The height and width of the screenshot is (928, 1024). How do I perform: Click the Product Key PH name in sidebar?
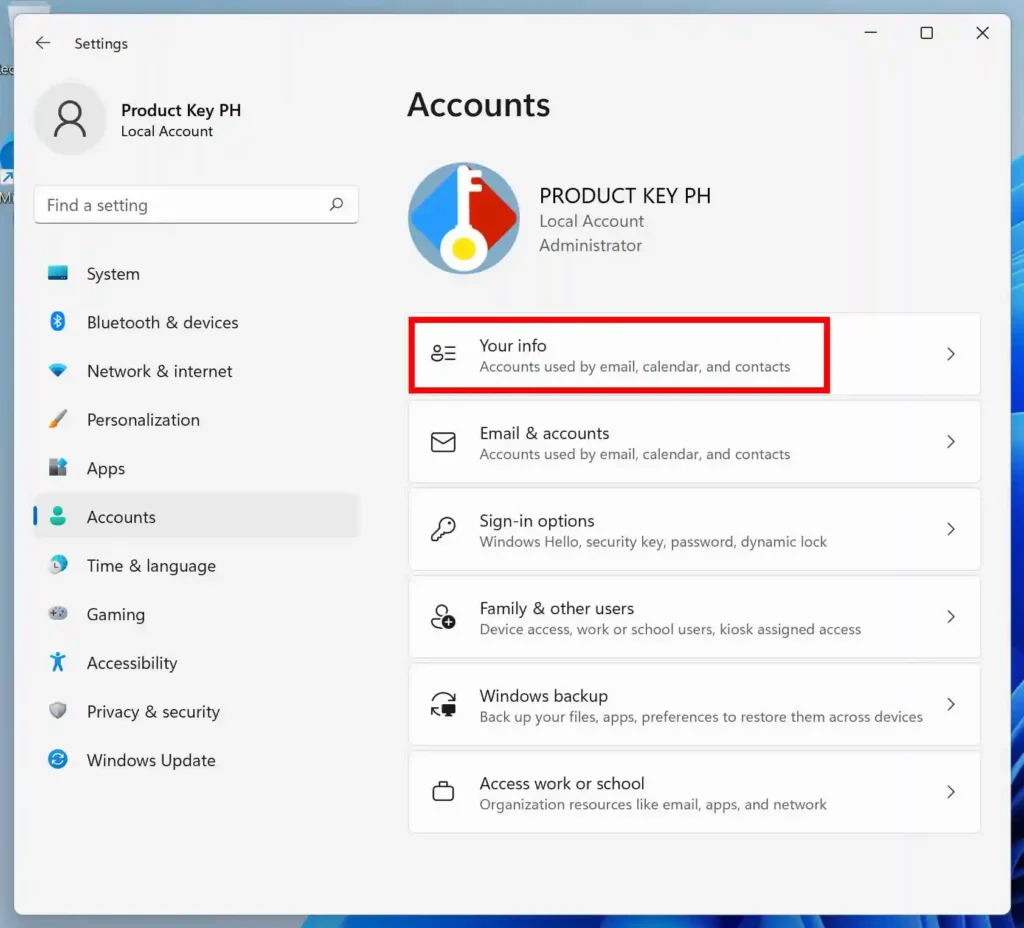181,110
